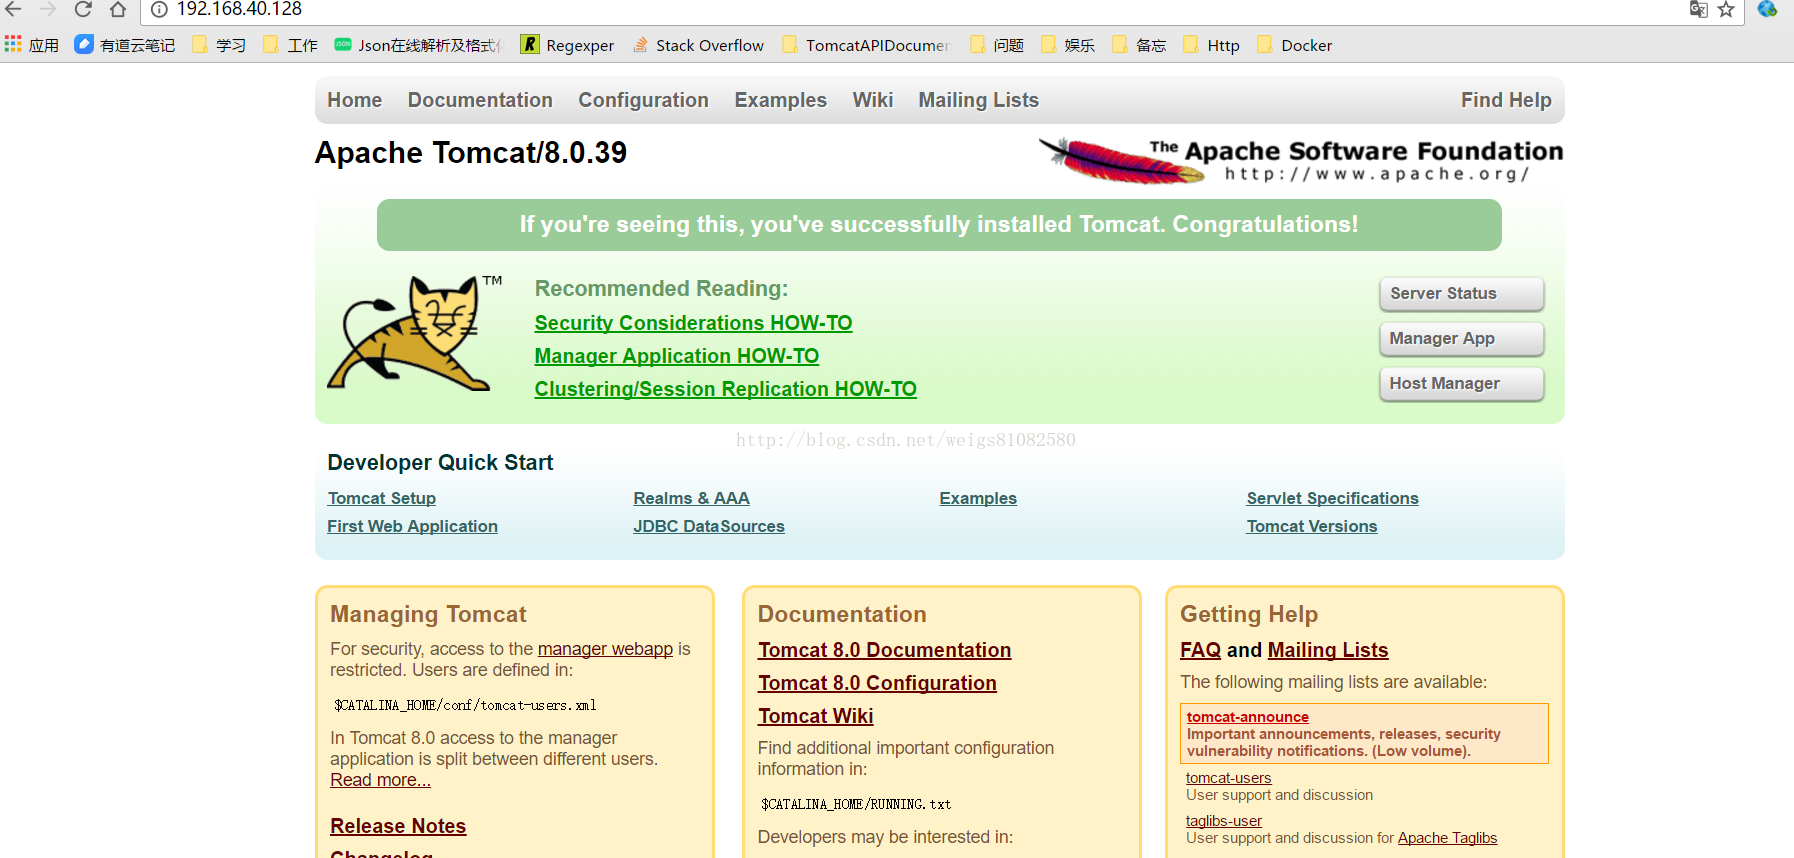The image size is (1794, 858).
Task: Open Examples in the navigation bar
Action: (x=781, y=100)
